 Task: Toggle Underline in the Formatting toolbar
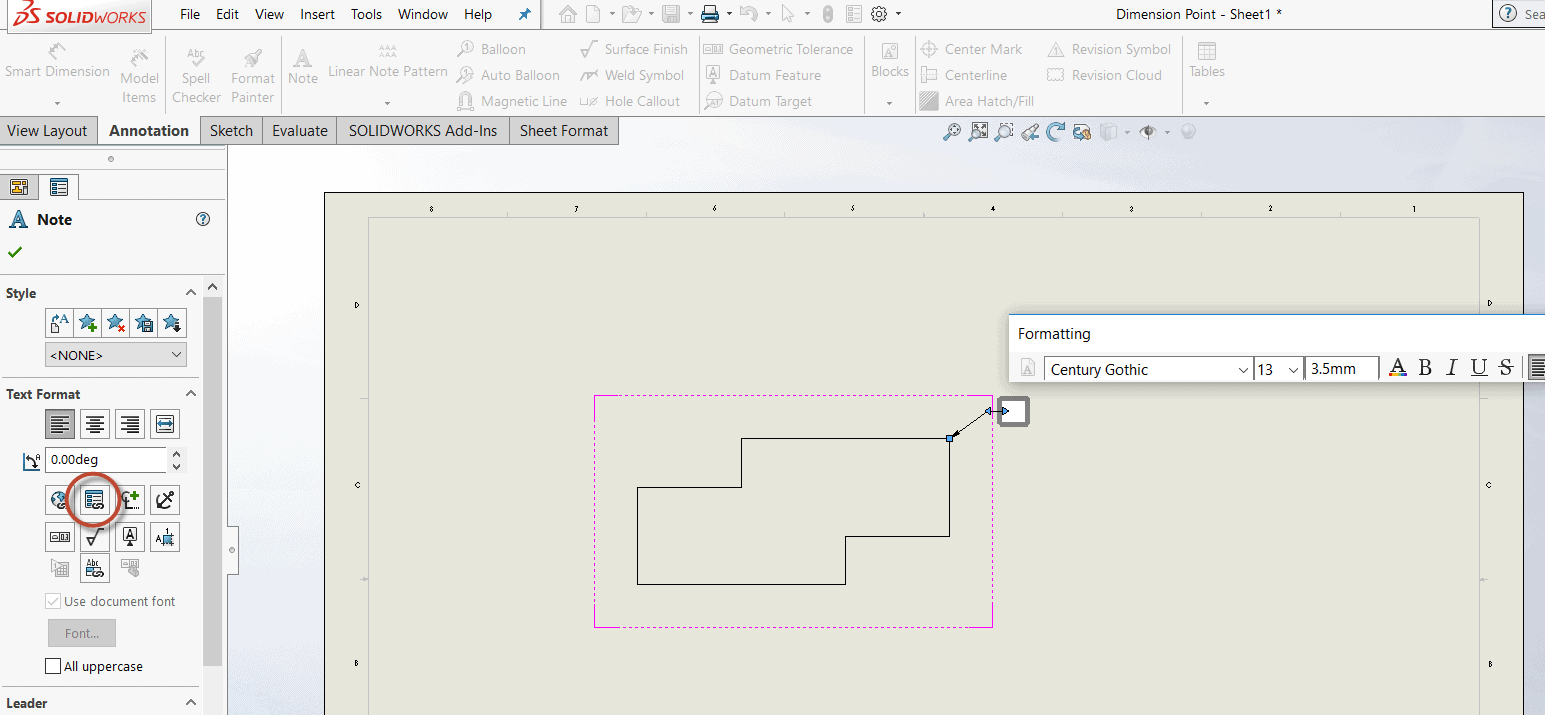click(1479, 368)
